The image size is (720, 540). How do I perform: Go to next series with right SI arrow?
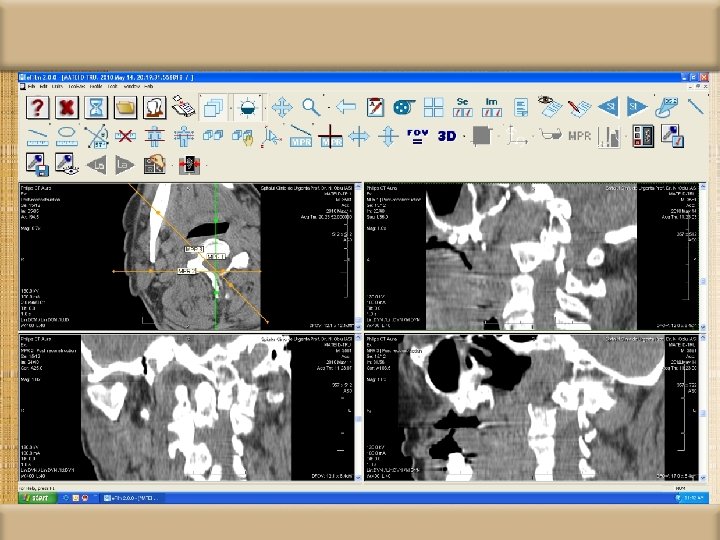[x=637, y=107]
